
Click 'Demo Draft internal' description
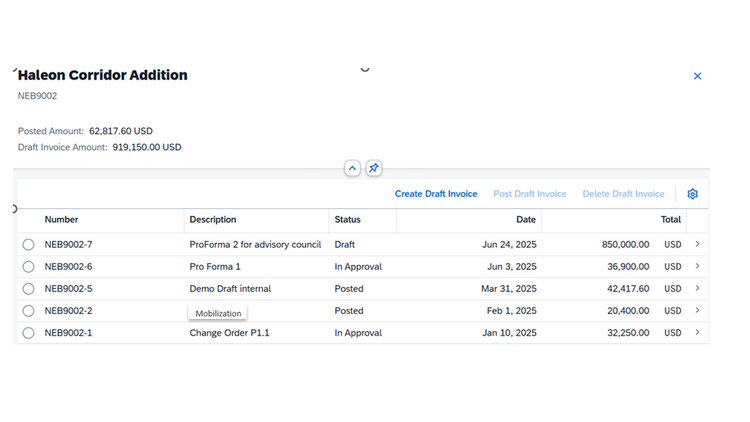[x=230, y=289]
